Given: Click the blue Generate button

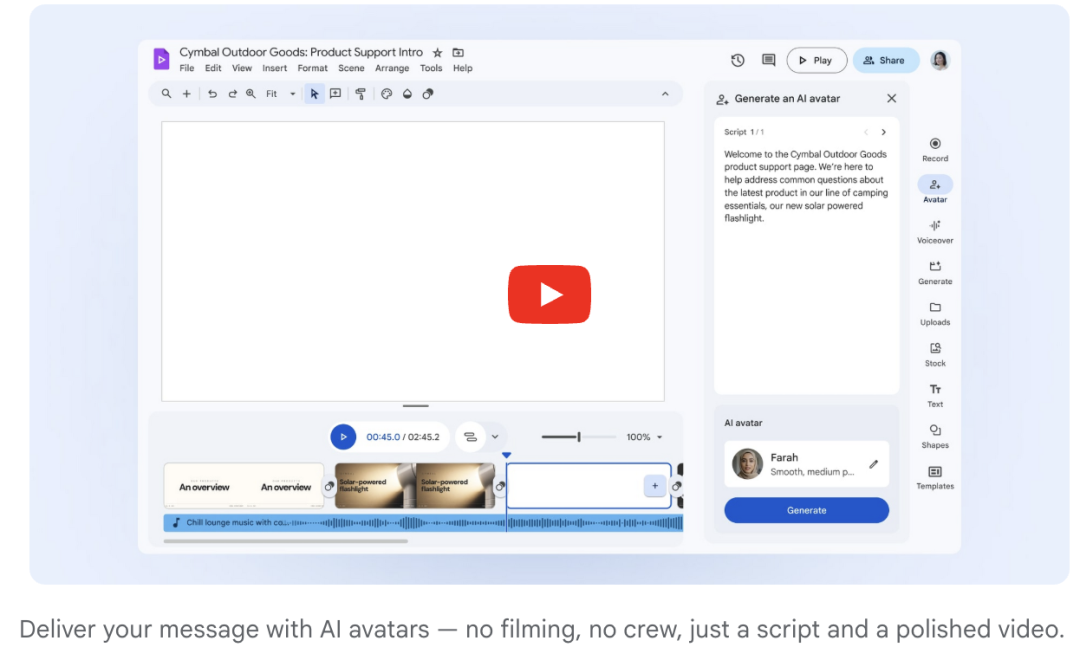Looking at the screenshot, I should coord(806,510).
